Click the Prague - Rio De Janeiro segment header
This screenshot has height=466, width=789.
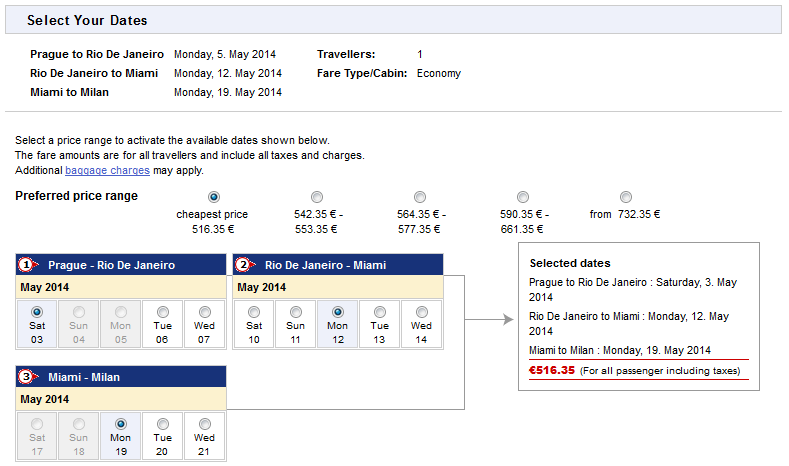(x=121, y=265)
